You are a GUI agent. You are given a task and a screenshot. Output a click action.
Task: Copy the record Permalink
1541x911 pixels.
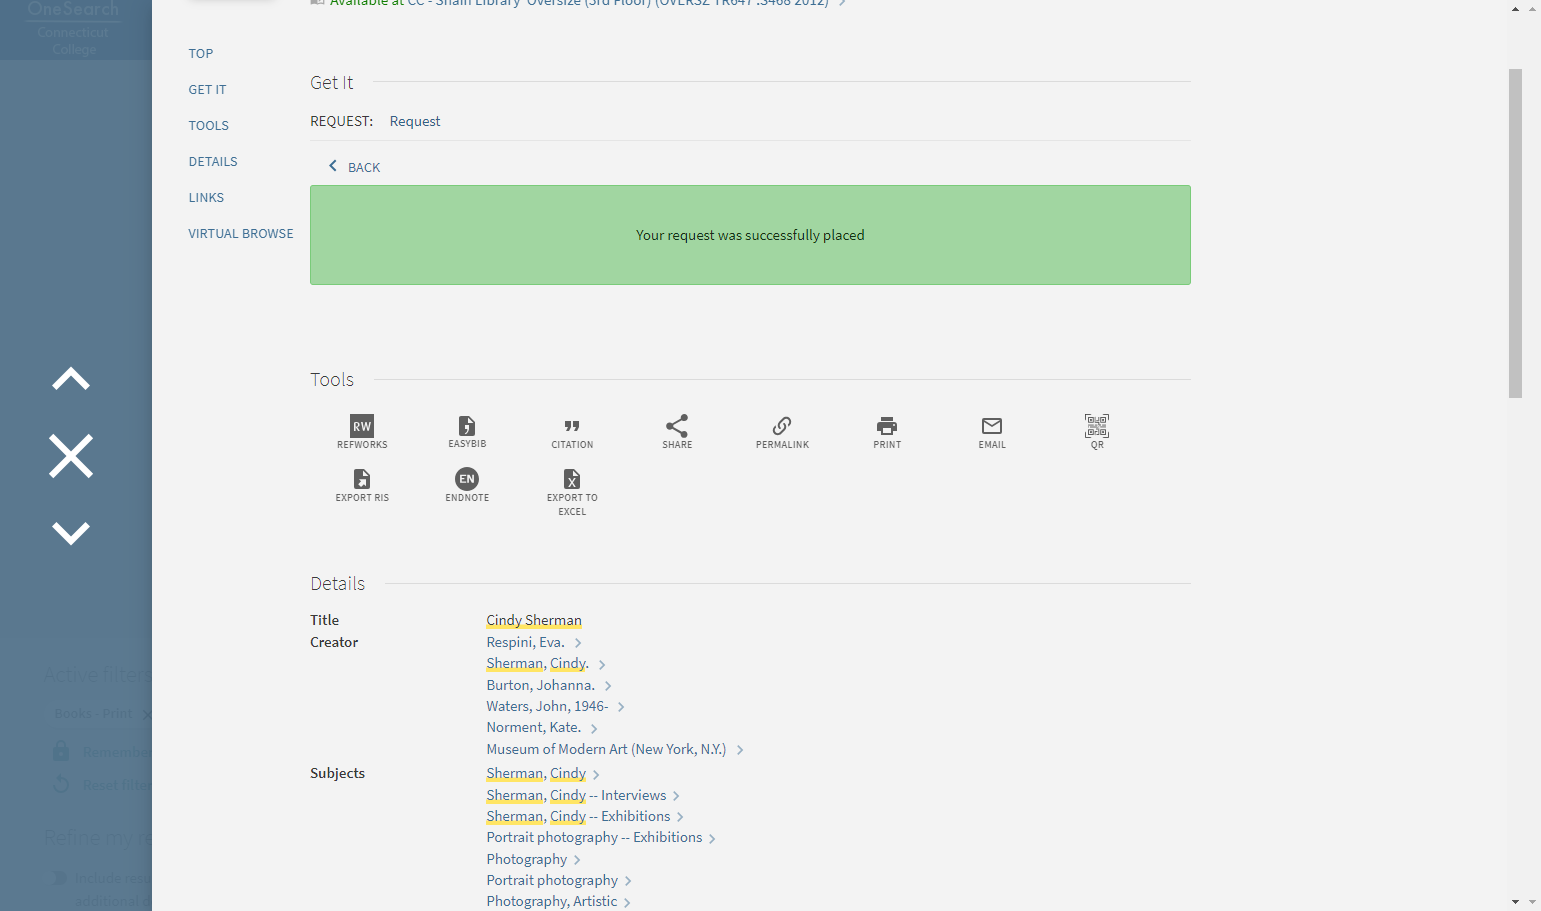click(782, 432)
